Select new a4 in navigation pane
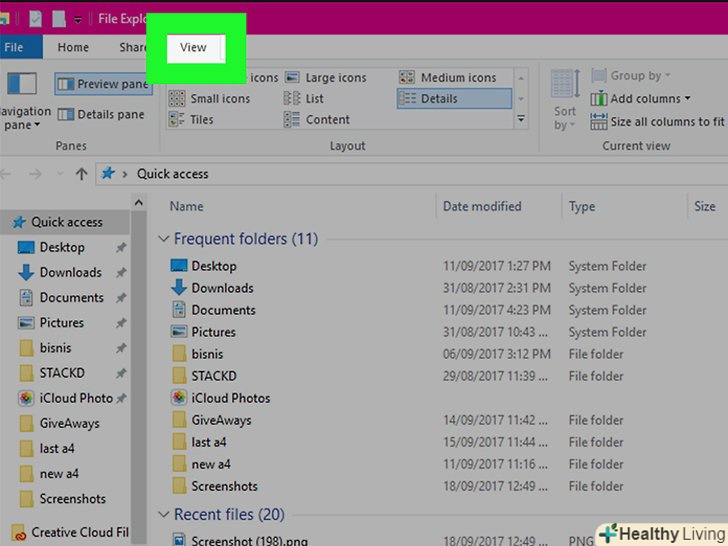Image resolution: width=728 pixels, height=546 pixels. [59, 473]
